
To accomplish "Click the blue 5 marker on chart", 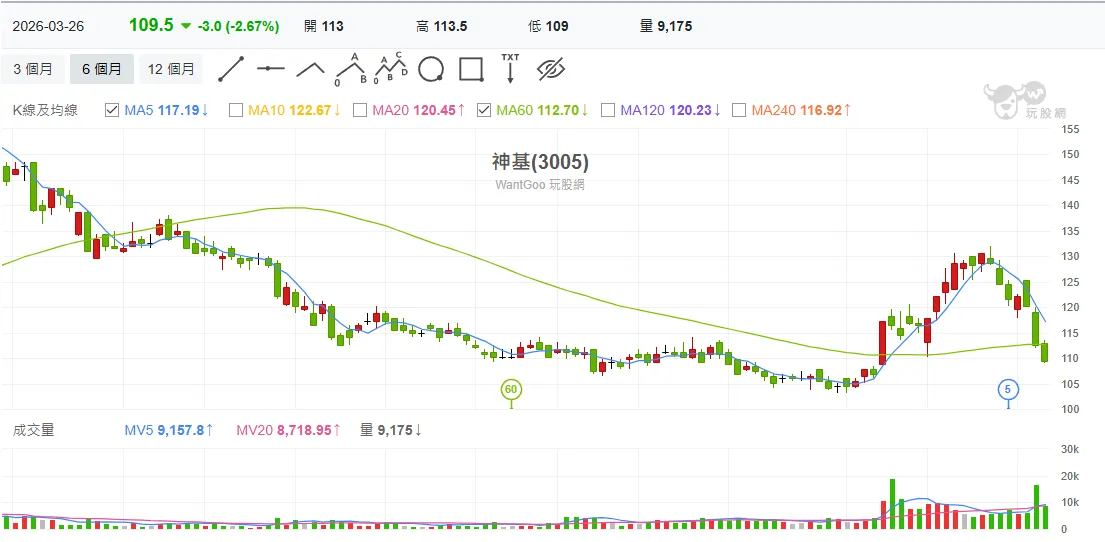I will 1008,389.
